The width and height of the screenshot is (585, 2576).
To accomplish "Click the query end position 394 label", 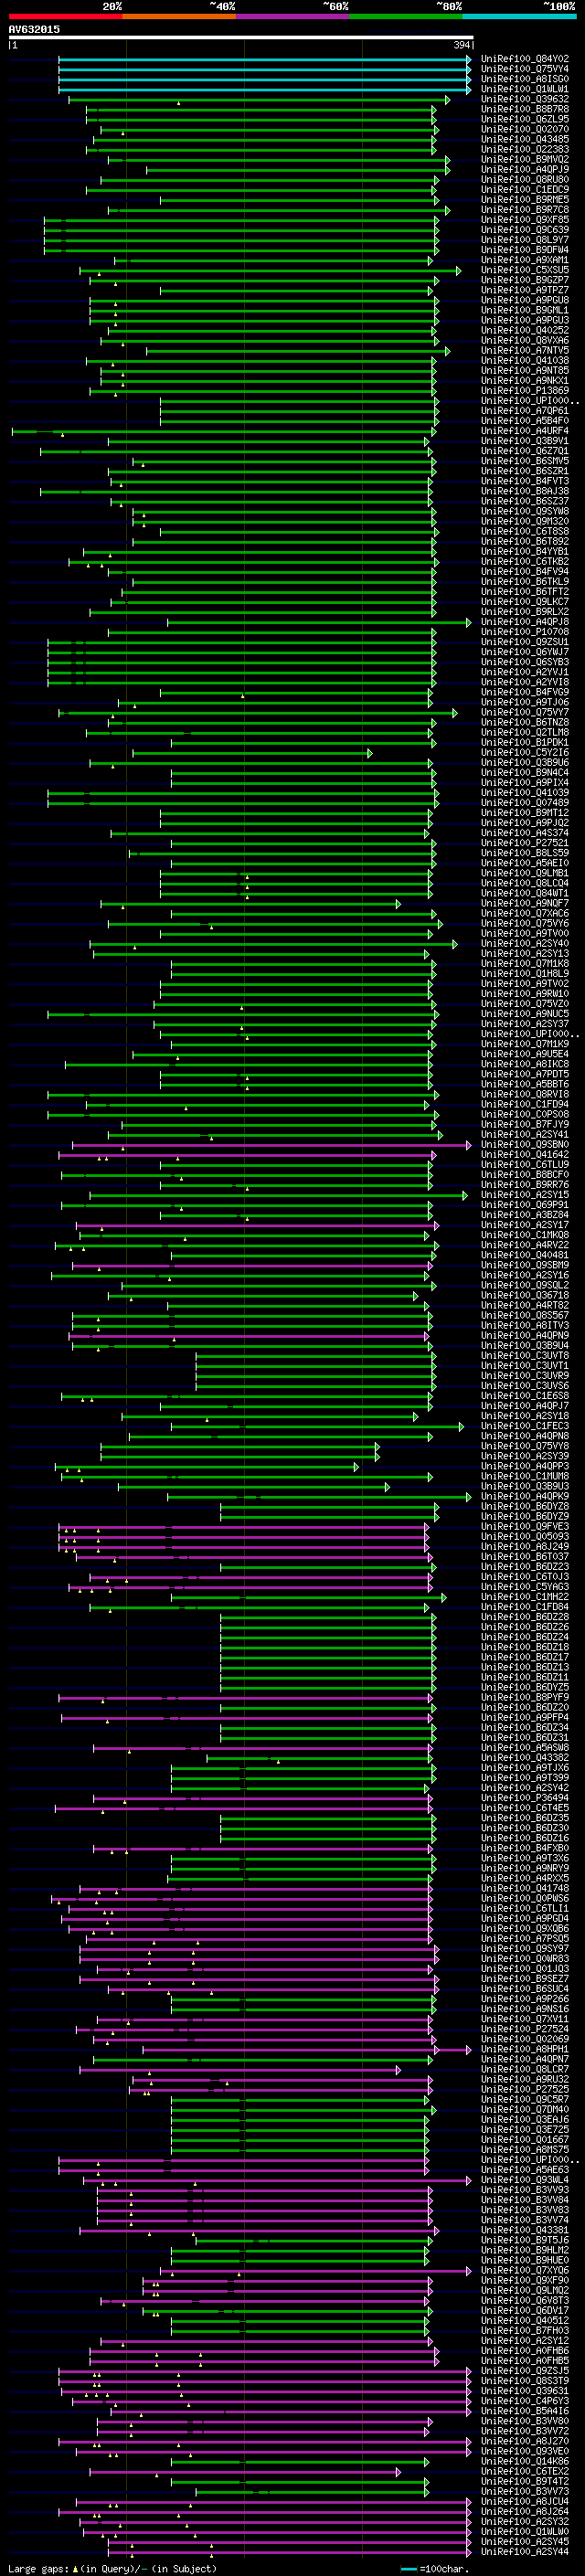I will coord(462,45).
